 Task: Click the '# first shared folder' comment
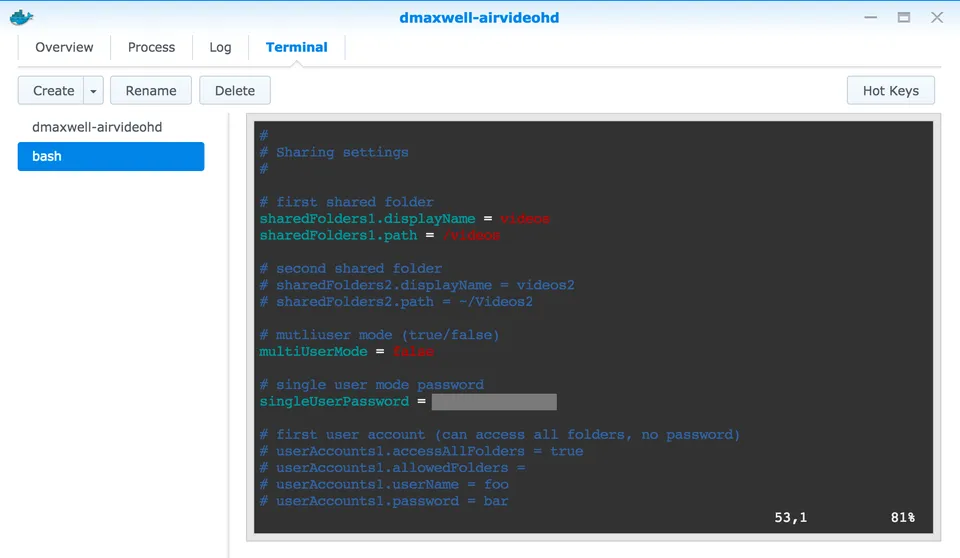click(347, 202)
